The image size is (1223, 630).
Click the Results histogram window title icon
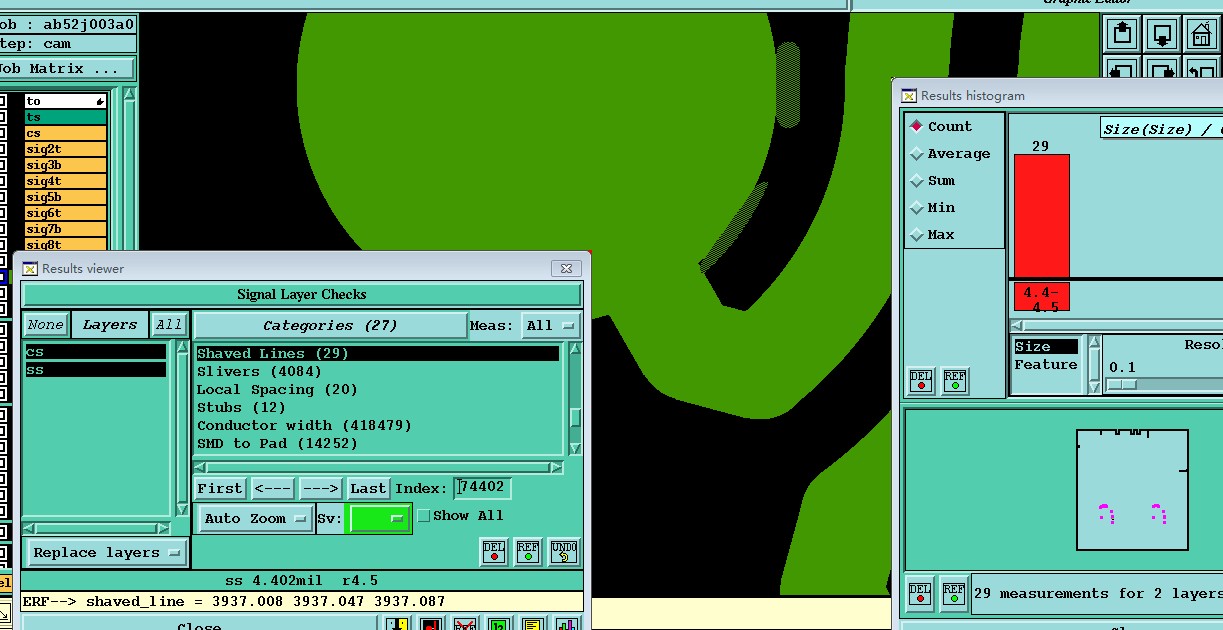(x=909, y=96)
